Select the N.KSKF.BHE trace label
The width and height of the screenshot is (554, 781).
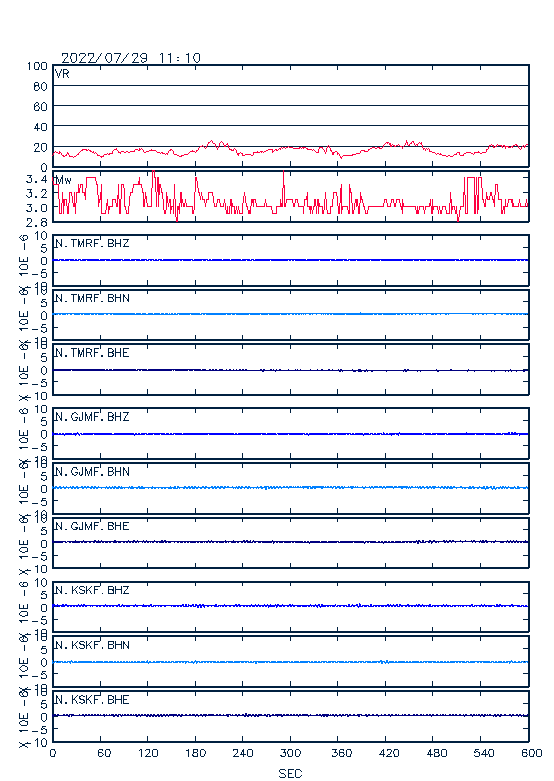tap(92, 699)
